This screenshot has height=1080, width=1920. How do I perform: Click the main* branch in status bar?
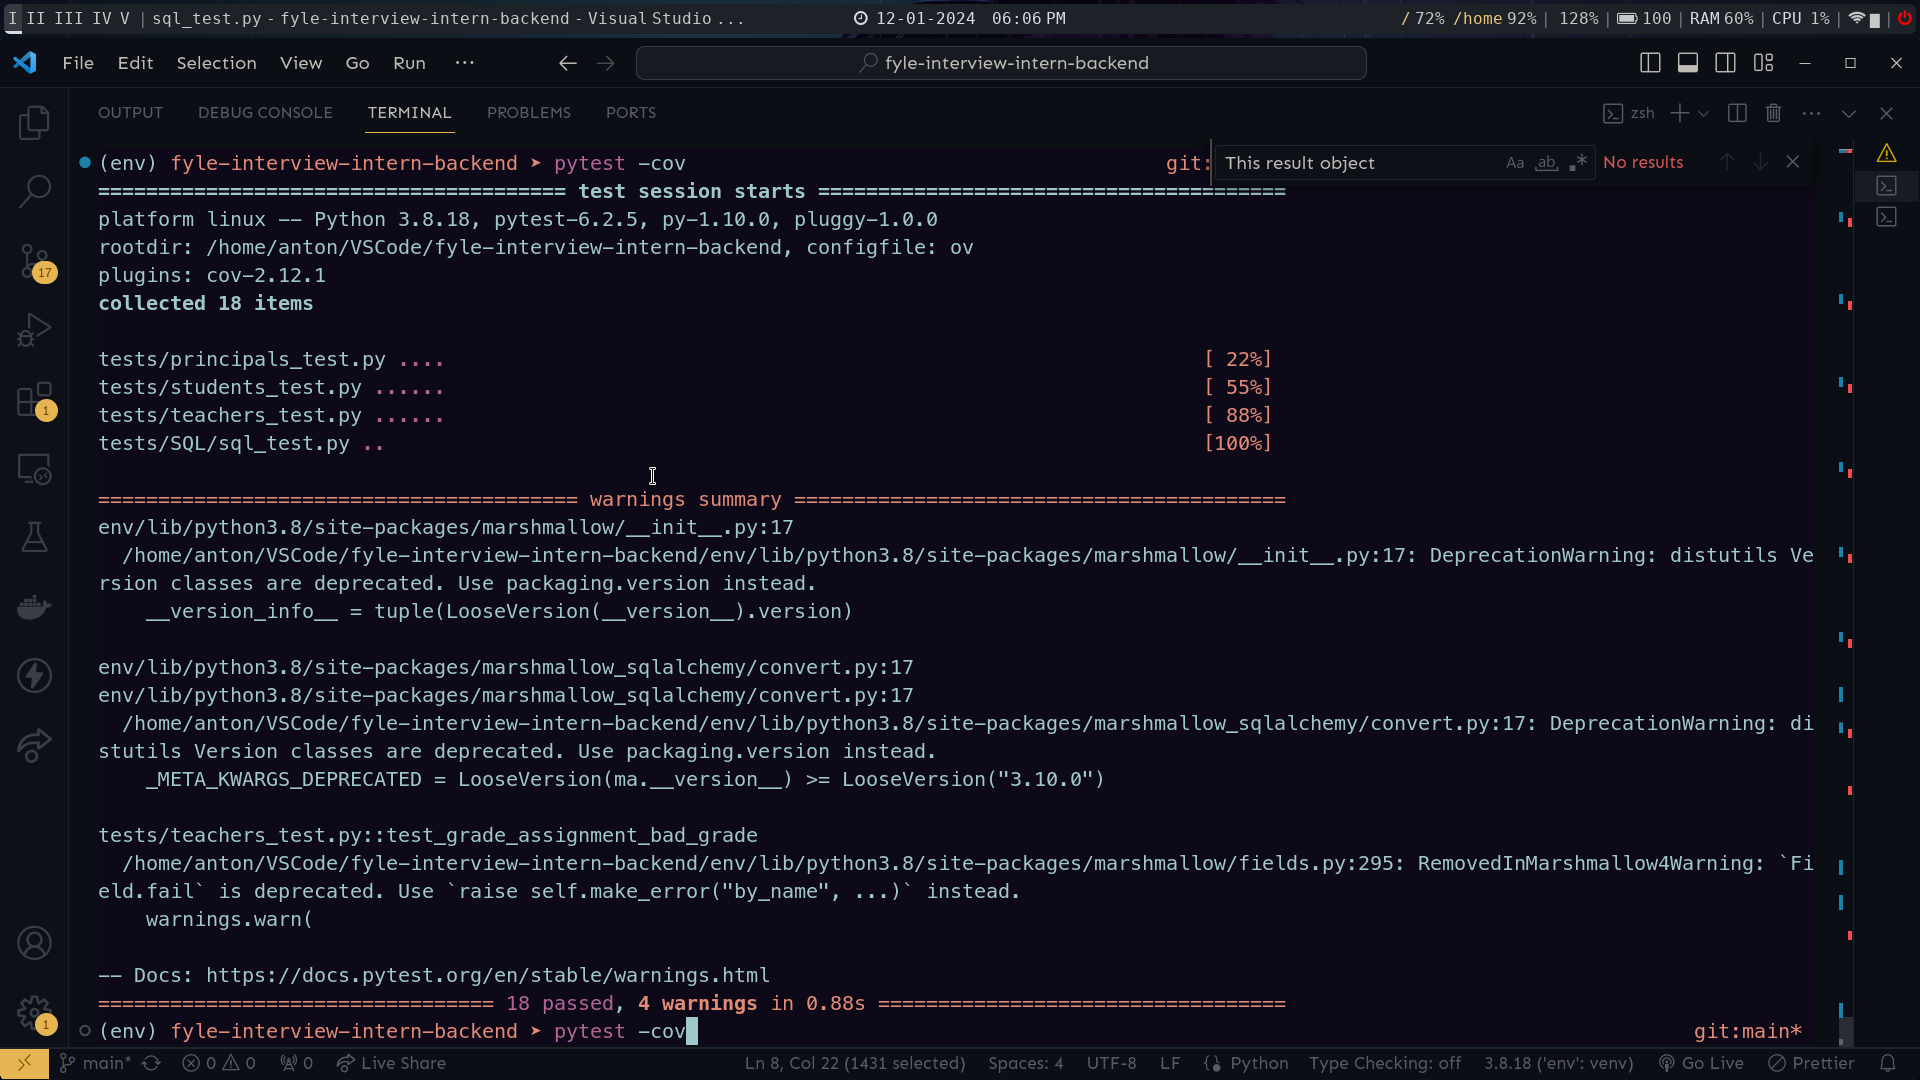[95, 1064]
